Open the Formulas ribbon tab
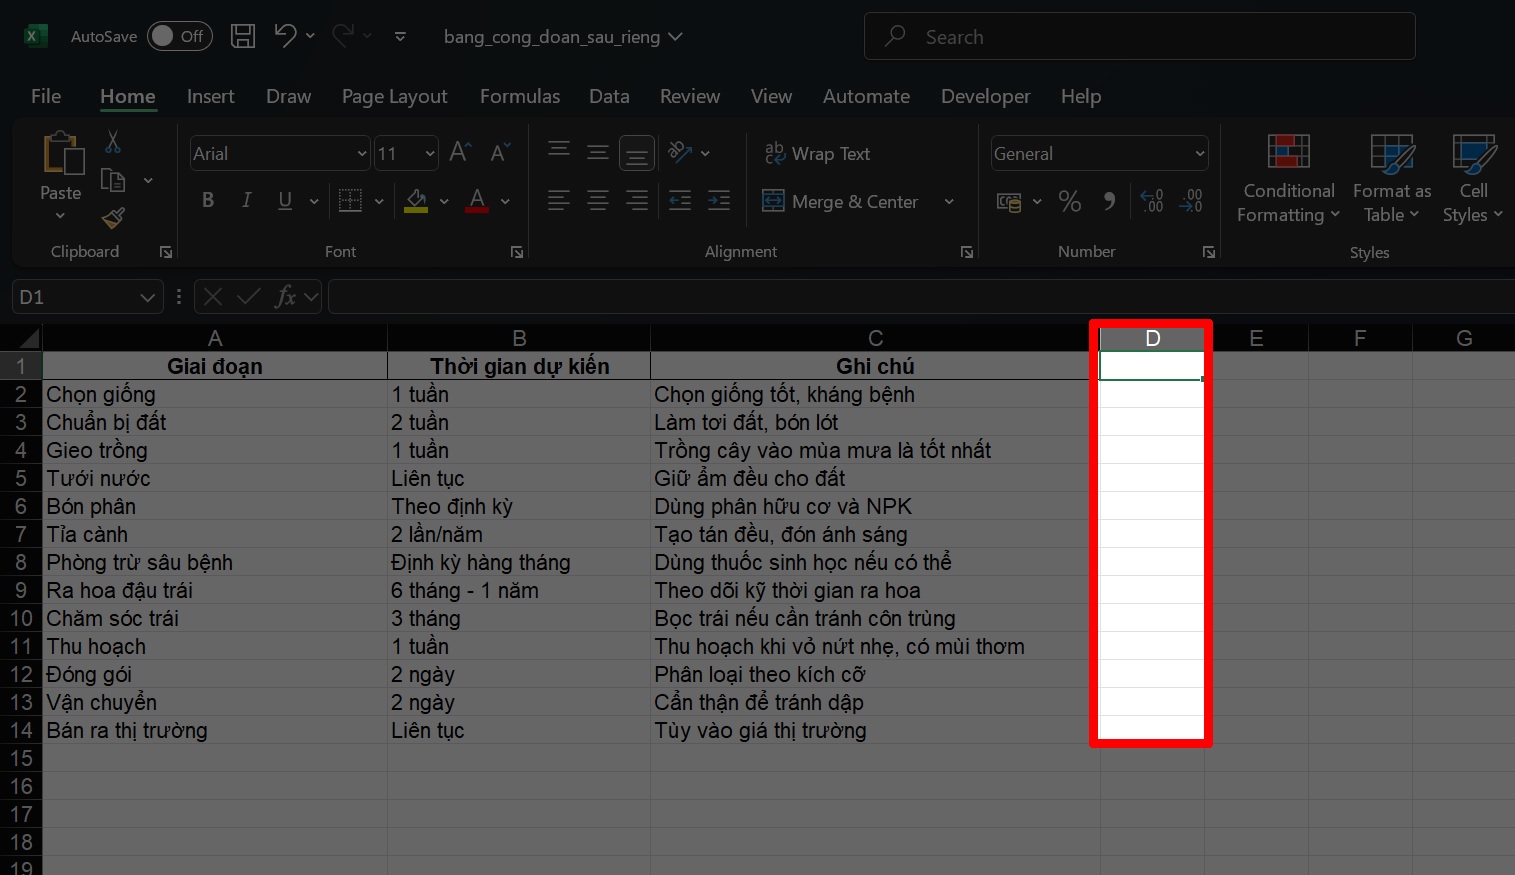 click(519, 96)
